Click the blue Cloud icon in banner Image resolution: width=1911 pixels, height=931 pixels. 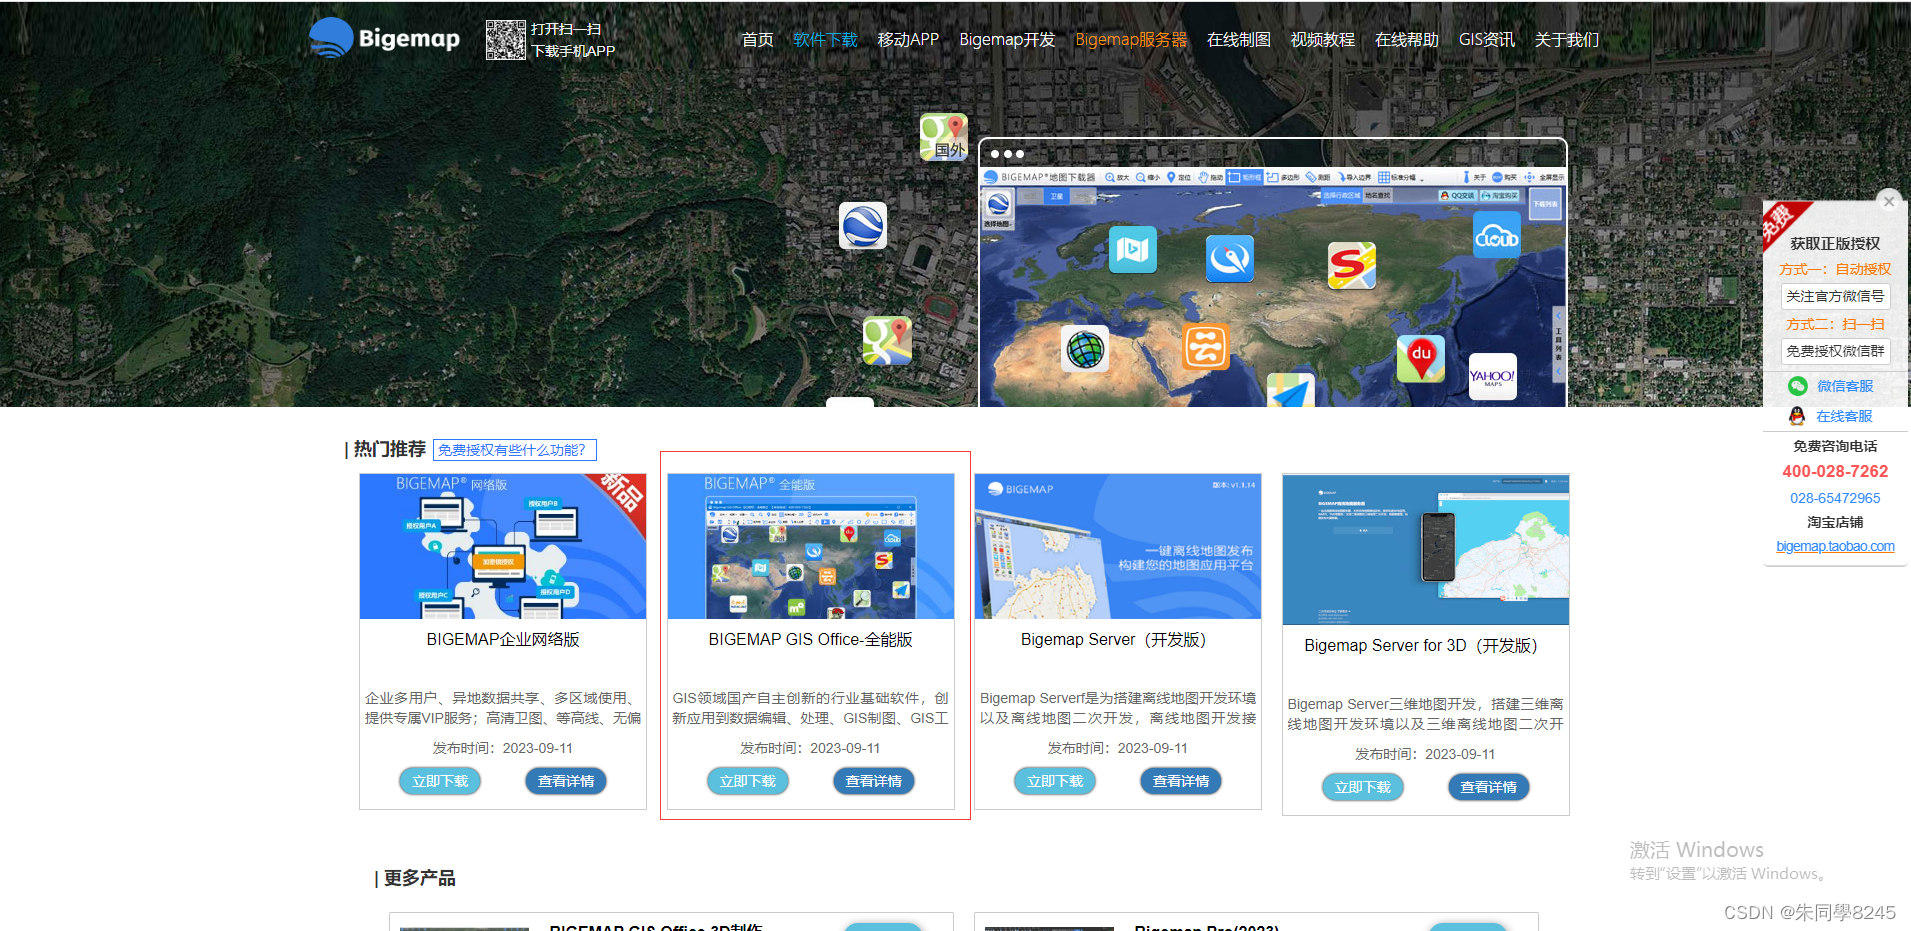(1497, 235)
